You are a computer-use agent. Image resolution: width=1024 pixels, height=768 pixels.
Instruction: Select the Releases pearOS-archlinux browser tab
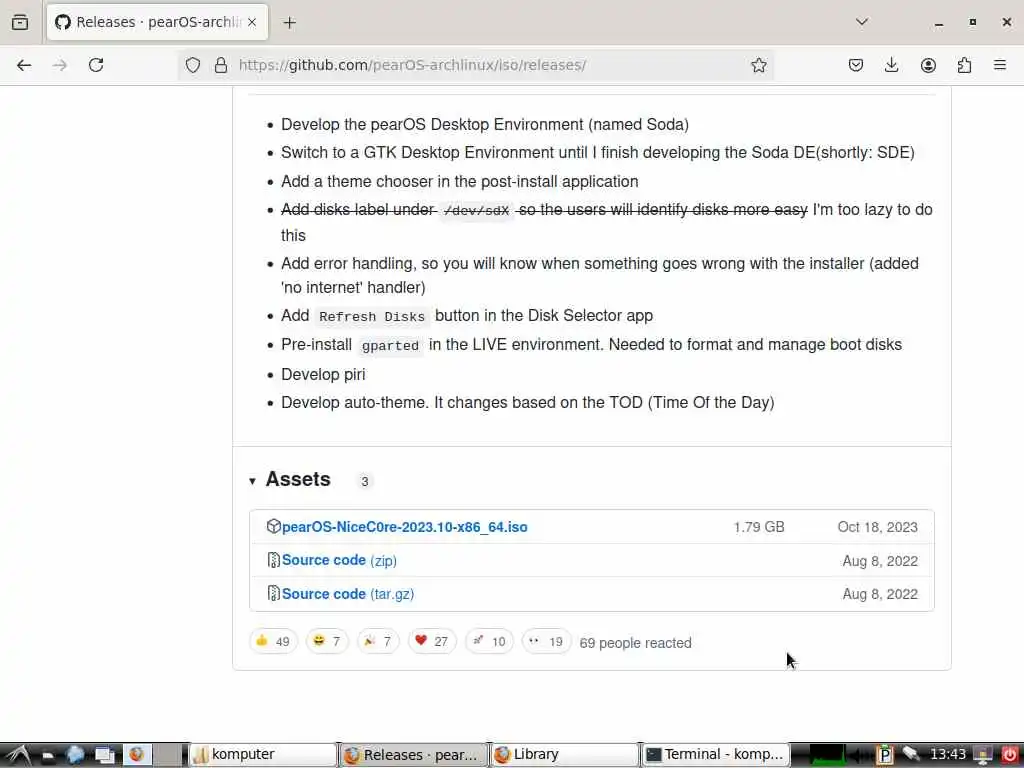[157, 22]
